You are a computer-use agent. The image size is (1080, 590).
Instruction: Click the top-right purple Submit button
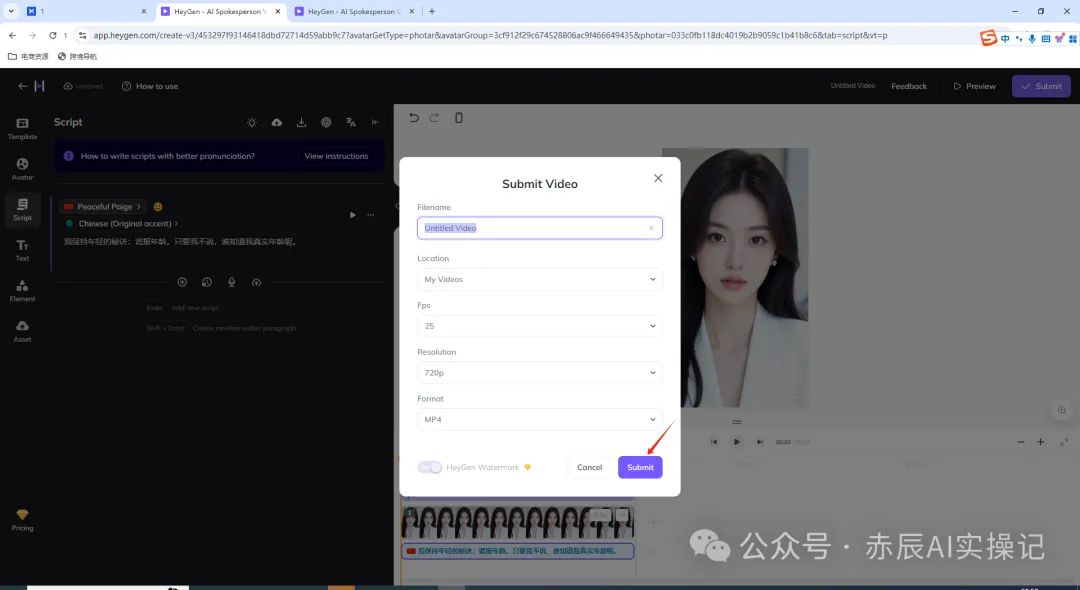pos(1041,86)
